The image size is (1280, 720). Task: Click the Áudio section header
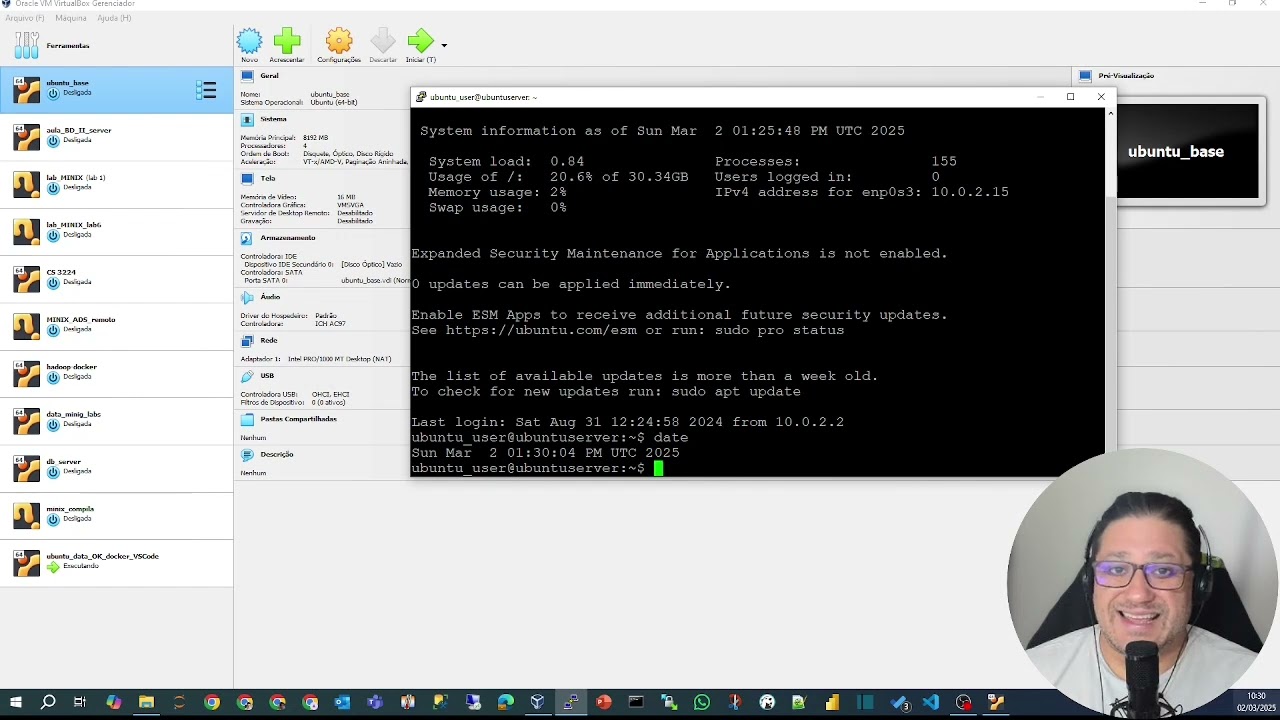[x=270, y=297]
